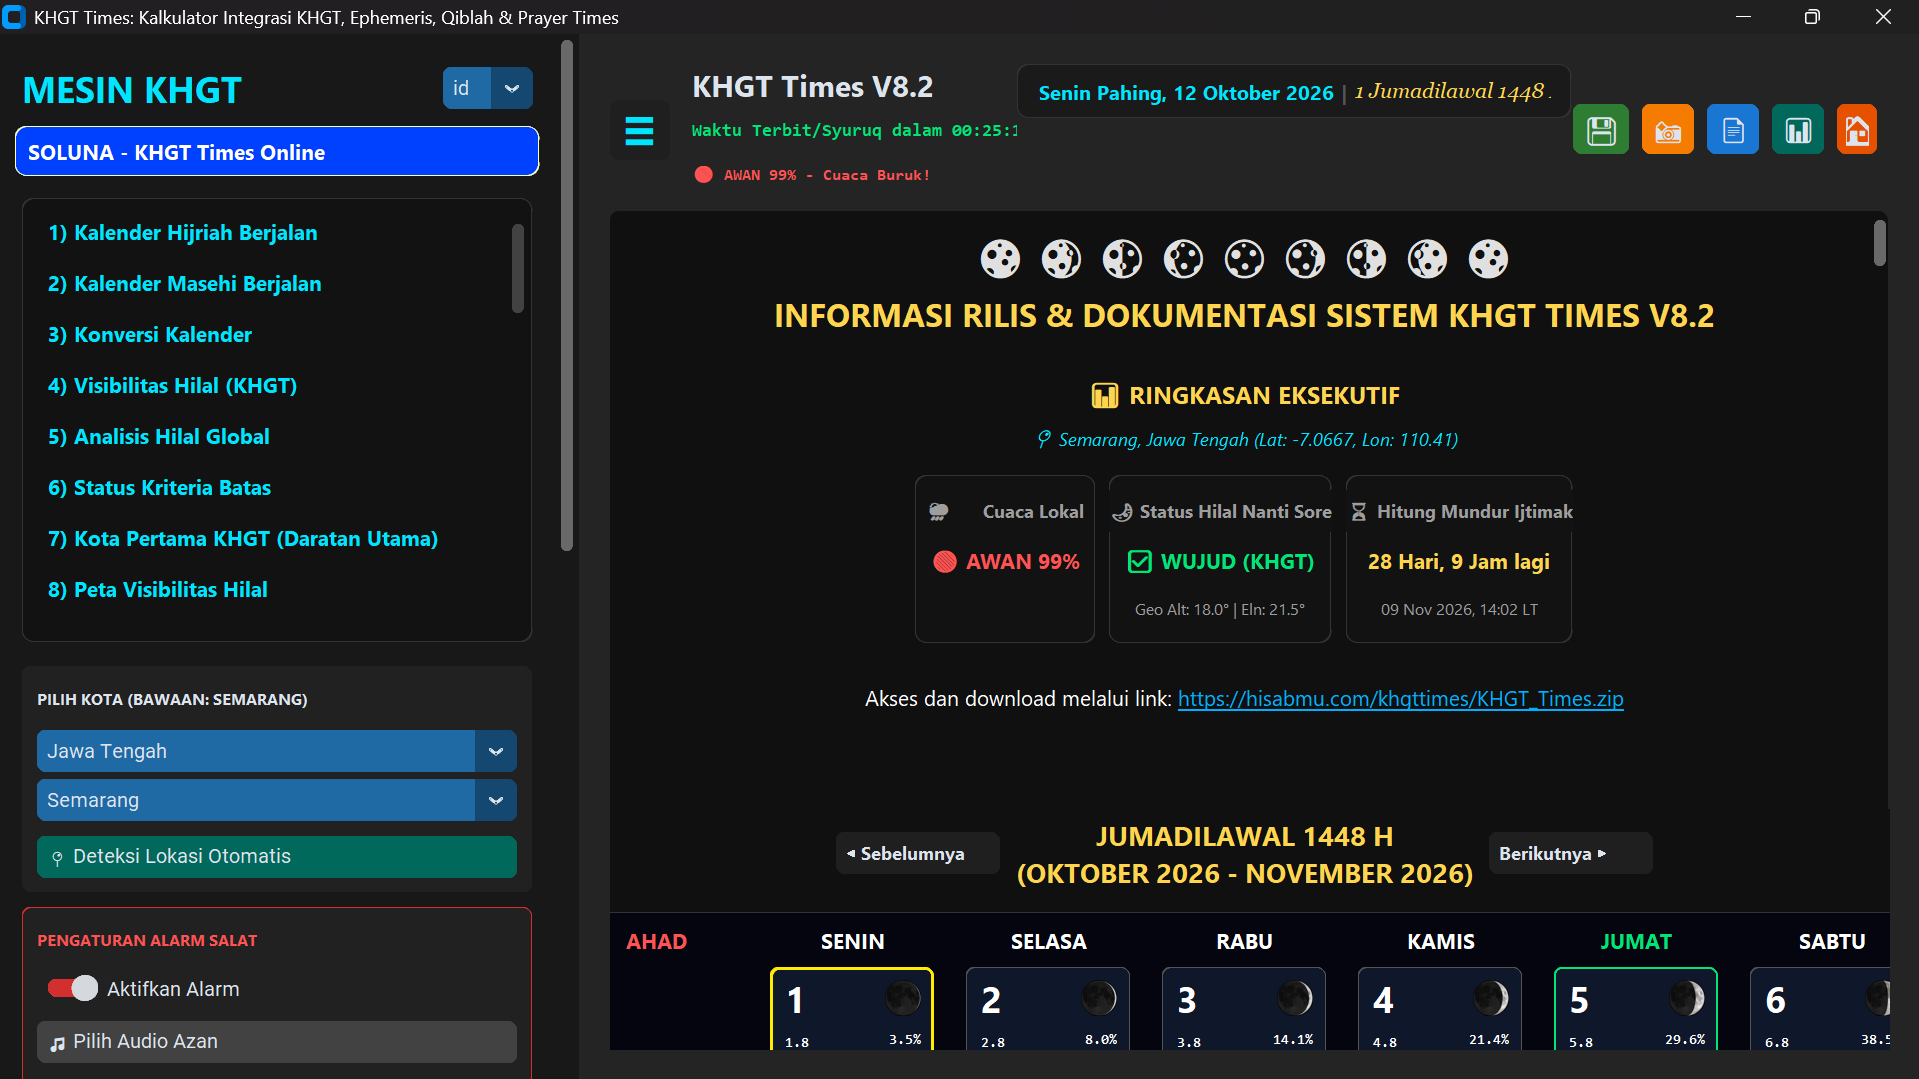Select calendar day 6 under SABTU

pyautogui.click(x=1820, y=1008)
